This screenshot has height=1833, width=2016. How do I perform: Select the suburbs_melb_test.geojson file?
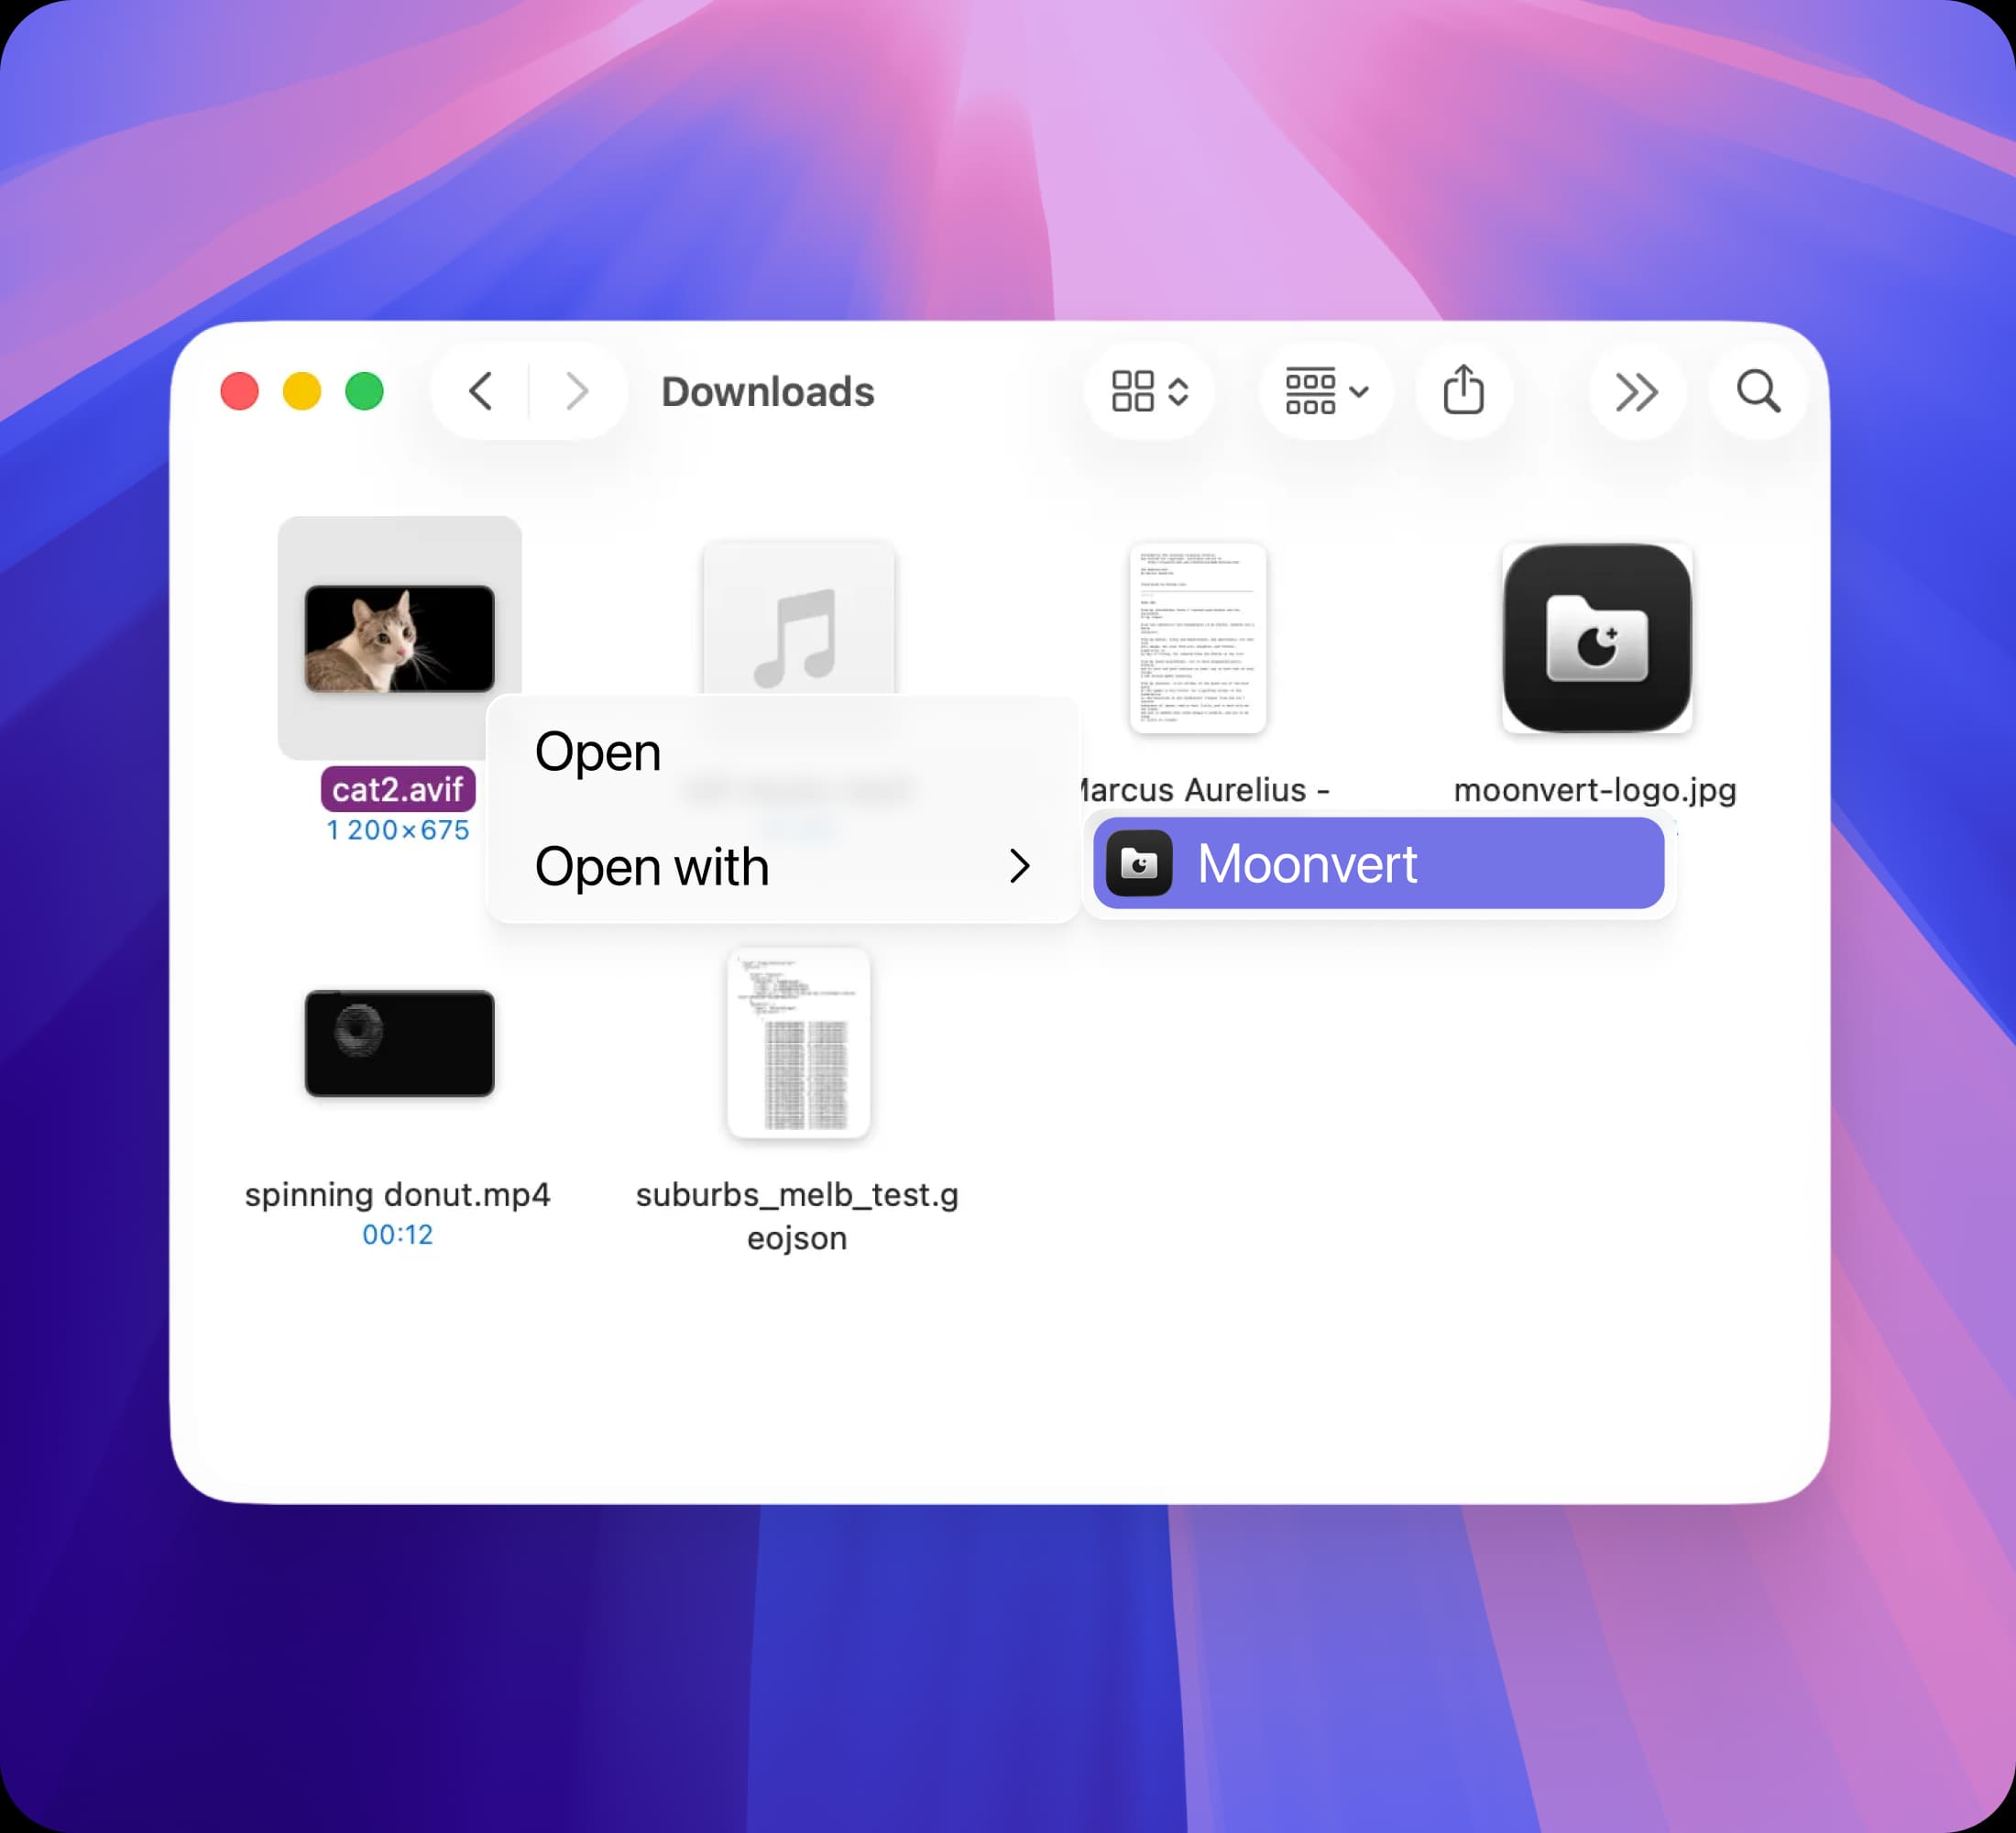799,1044
